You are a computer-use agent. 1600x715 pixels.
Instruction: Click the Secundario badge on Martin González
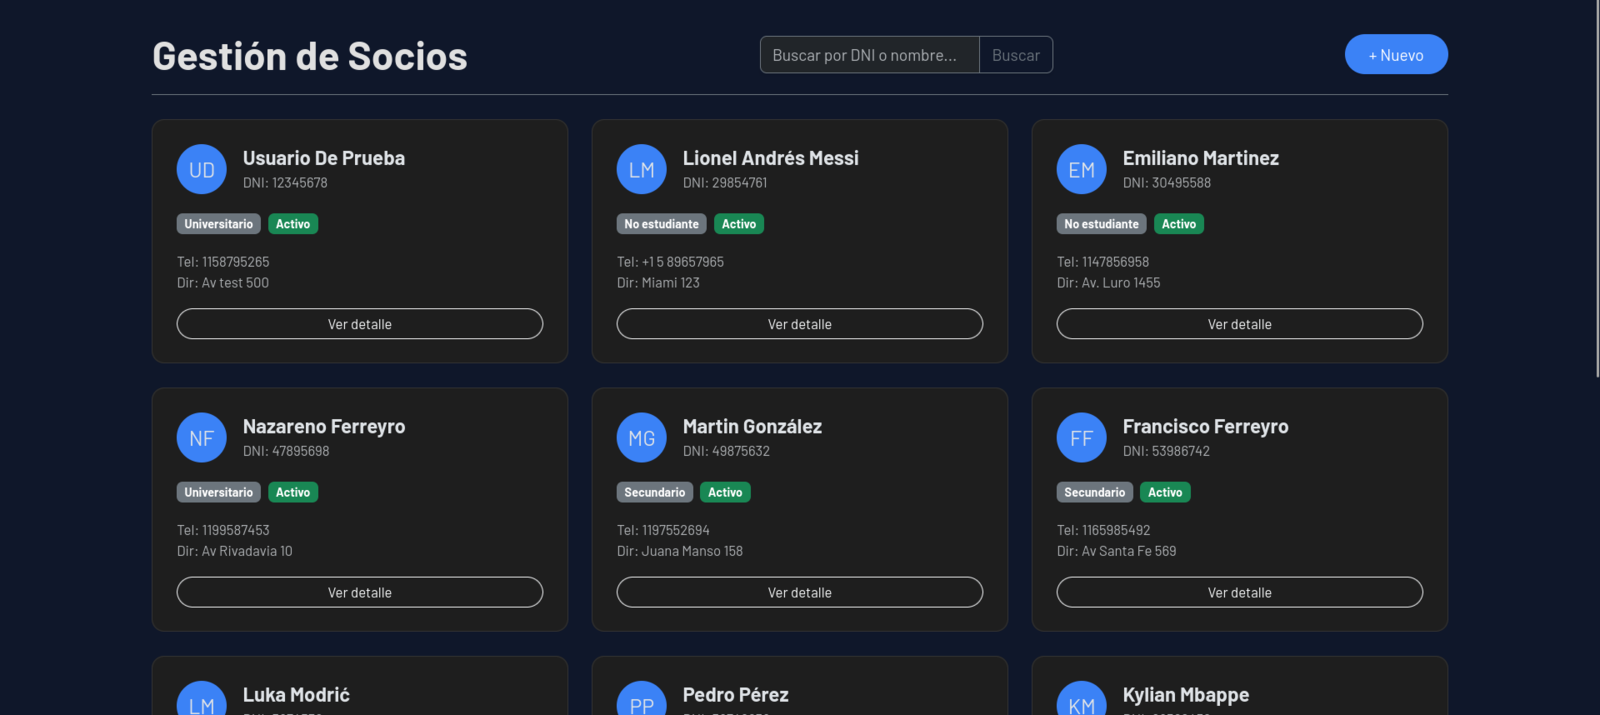655,492
